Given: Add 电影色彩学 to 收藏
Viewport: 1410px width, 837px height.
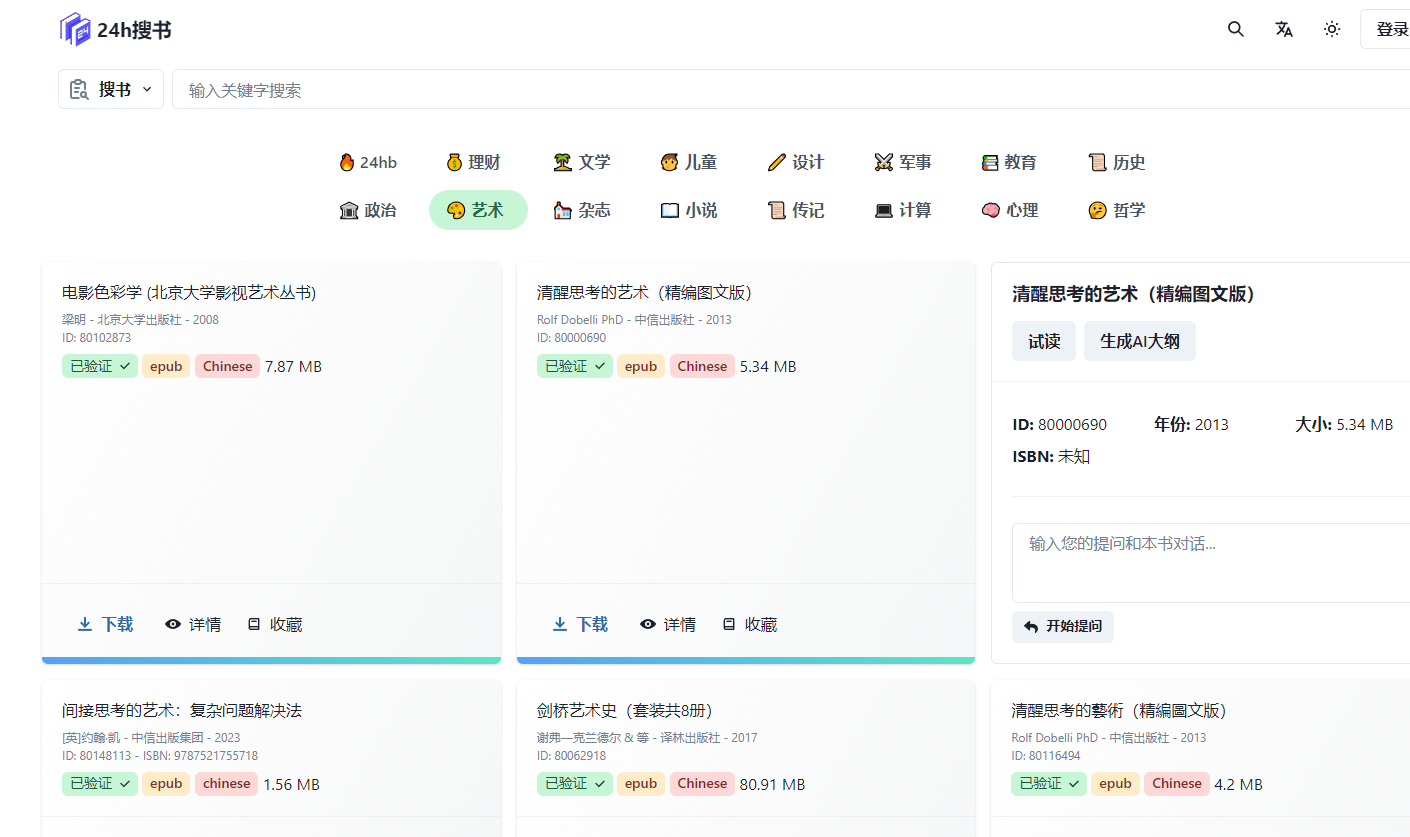Looking at the screenshot, I should (x=275, y=624).
